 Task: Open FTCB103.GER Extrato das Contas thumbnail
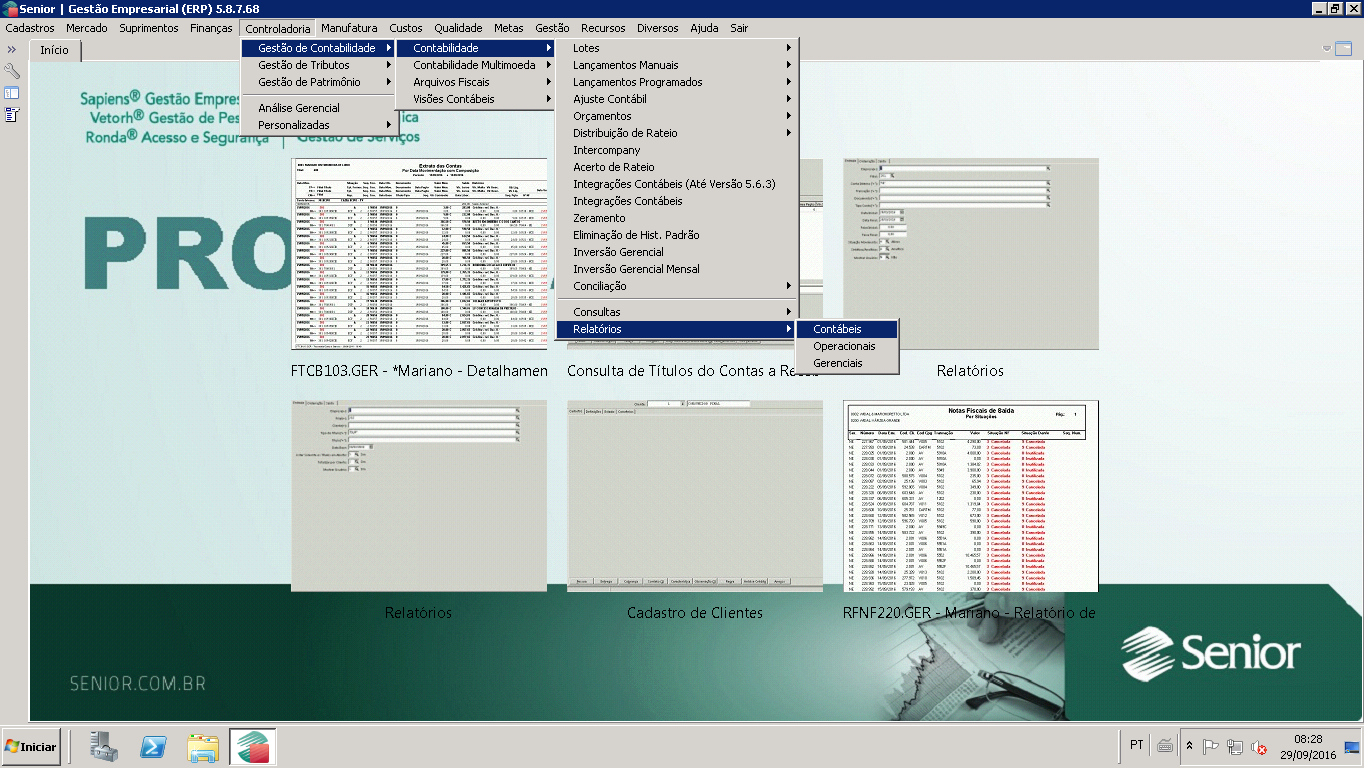(419, 254)
